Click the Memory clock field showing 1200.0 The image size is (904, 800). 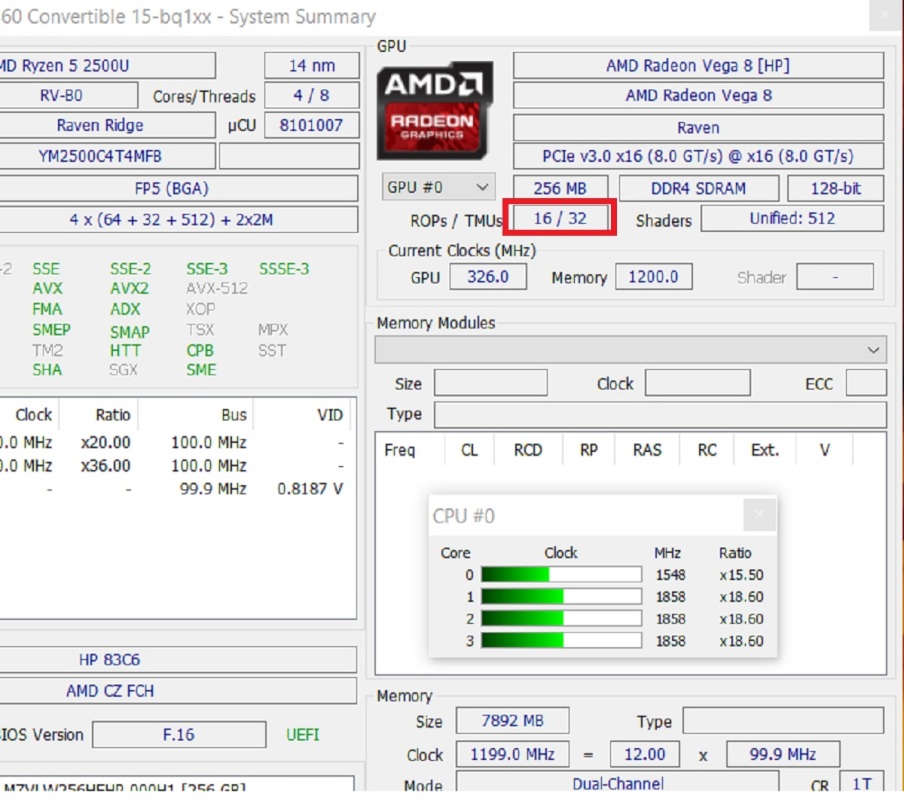[655, 277]
